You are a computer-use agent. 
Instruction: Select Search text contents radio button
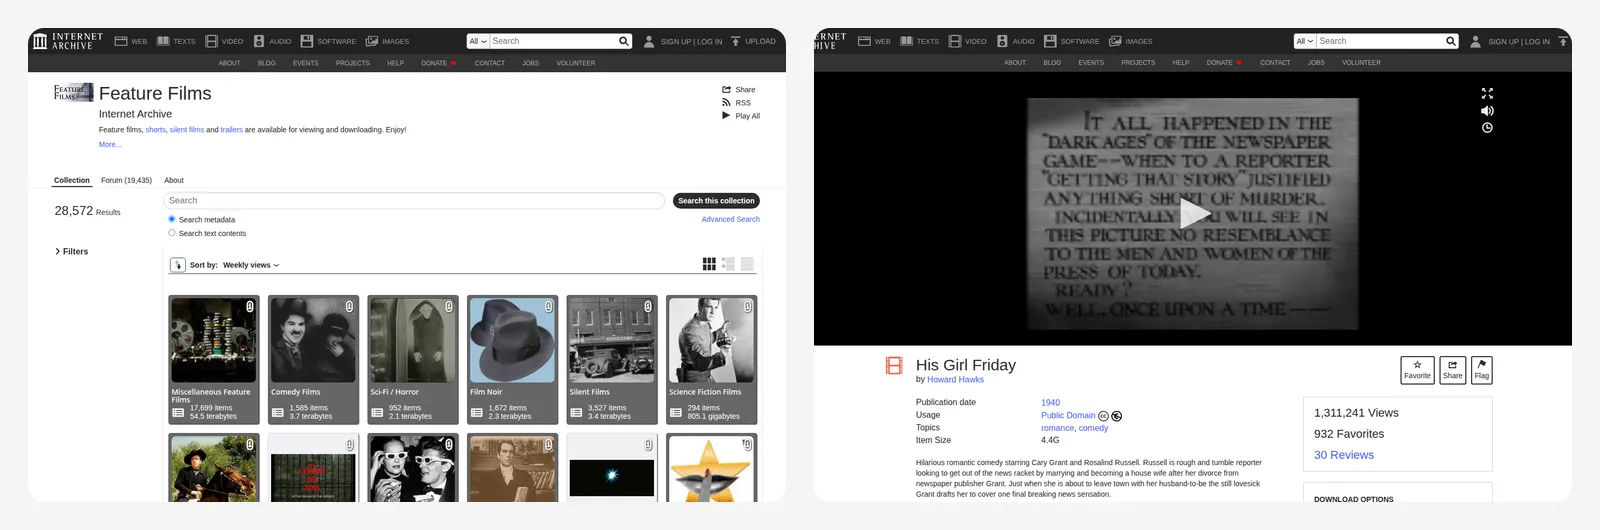(x=172, y=233)
